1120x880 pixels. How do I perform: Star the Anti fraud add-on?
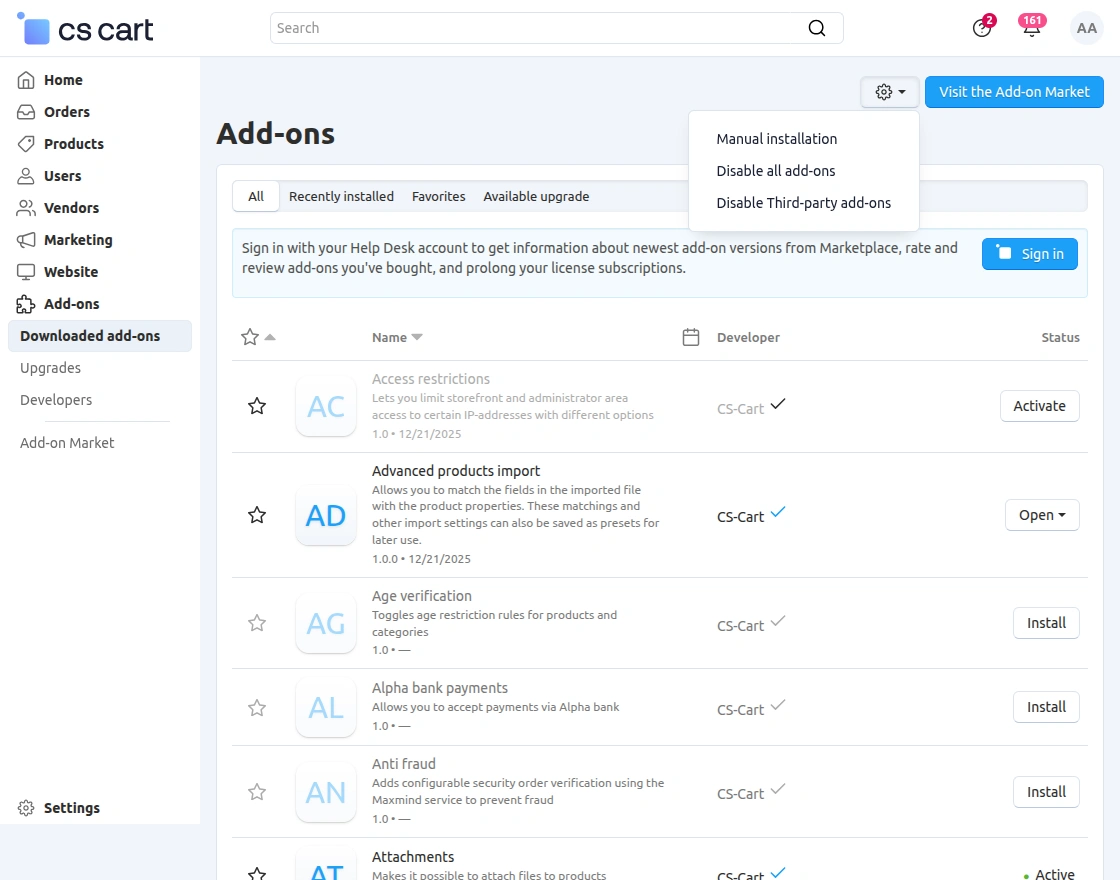coord(257,791)
